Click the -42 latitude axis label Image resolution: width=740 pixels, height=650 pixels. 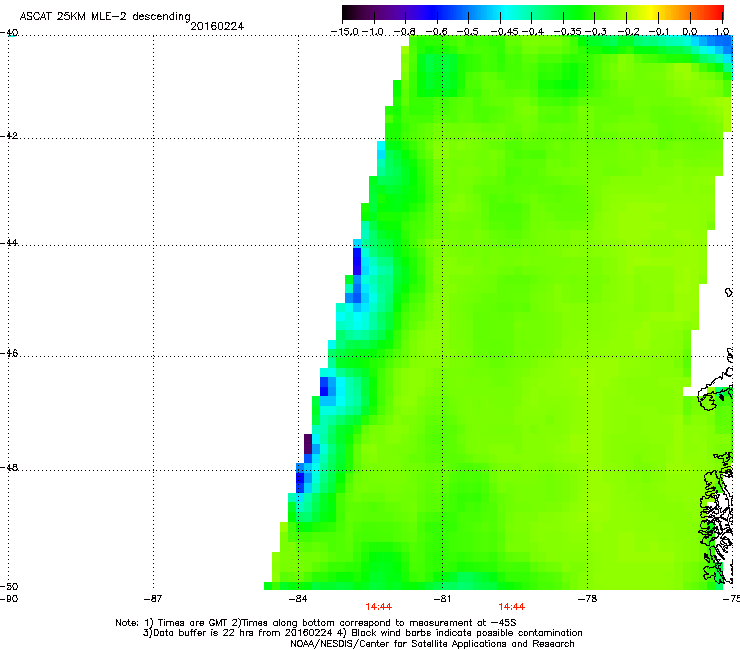(x=9, y=136)
